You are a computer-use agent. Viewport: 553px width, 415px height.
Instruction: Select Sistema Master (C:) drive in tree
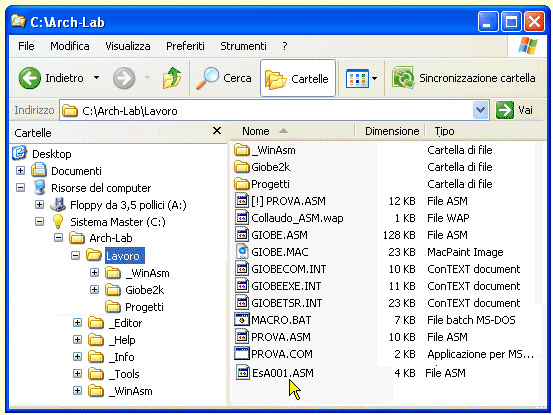[x=118, y=222]
